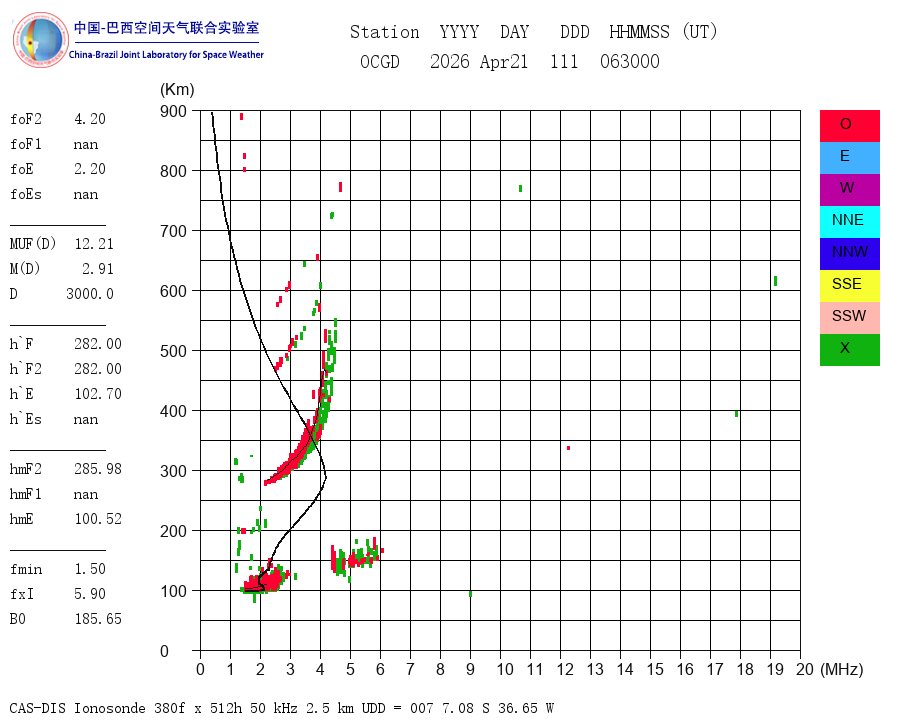Image resolution: width=900 pixels, height=720 pixels.
Task: Select the green X legend swatch
Action: 849,350
